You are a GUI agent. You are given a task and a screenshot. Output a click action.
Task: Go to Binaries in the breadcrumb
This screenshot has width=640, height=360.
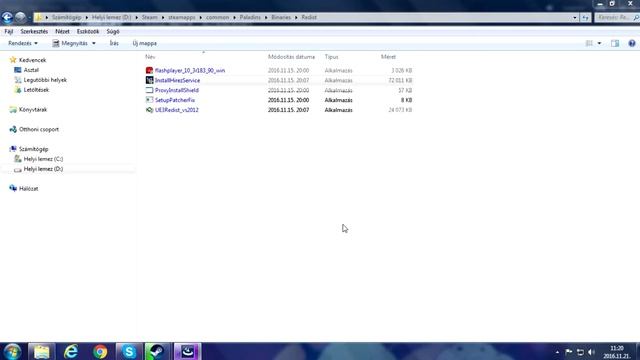click(281, 18)
